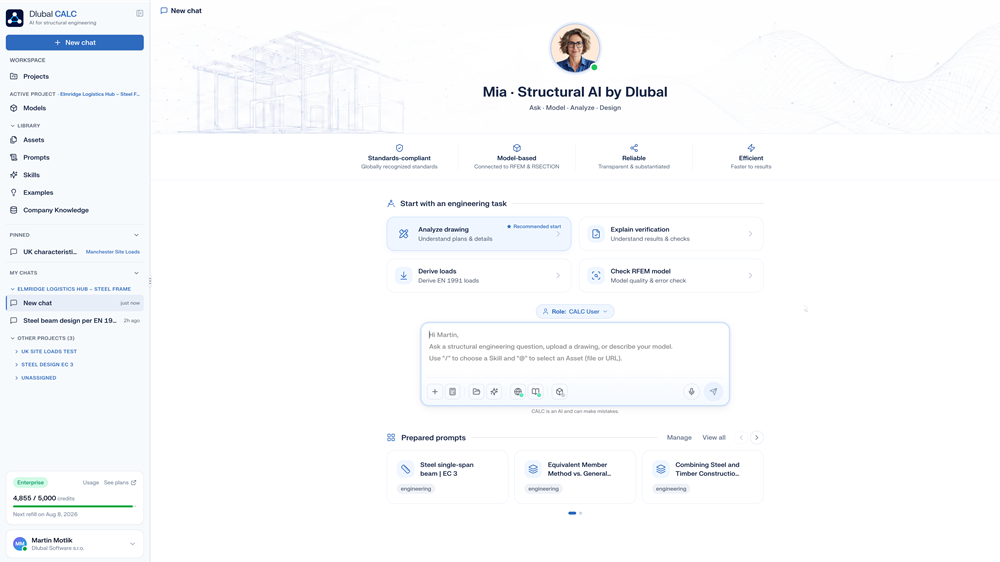Click Manage for prepared prompts

pos(679,438)
